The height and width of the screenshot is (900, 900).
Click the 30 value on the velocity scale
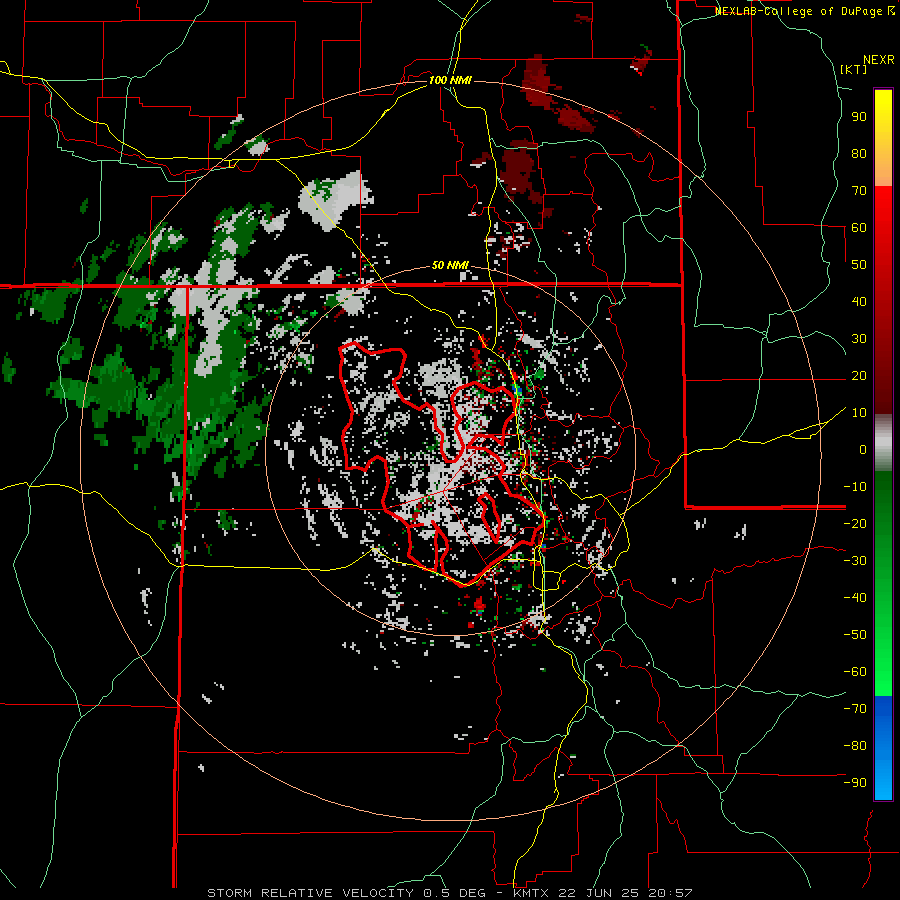pyautogui.click(x=859, y=339)
